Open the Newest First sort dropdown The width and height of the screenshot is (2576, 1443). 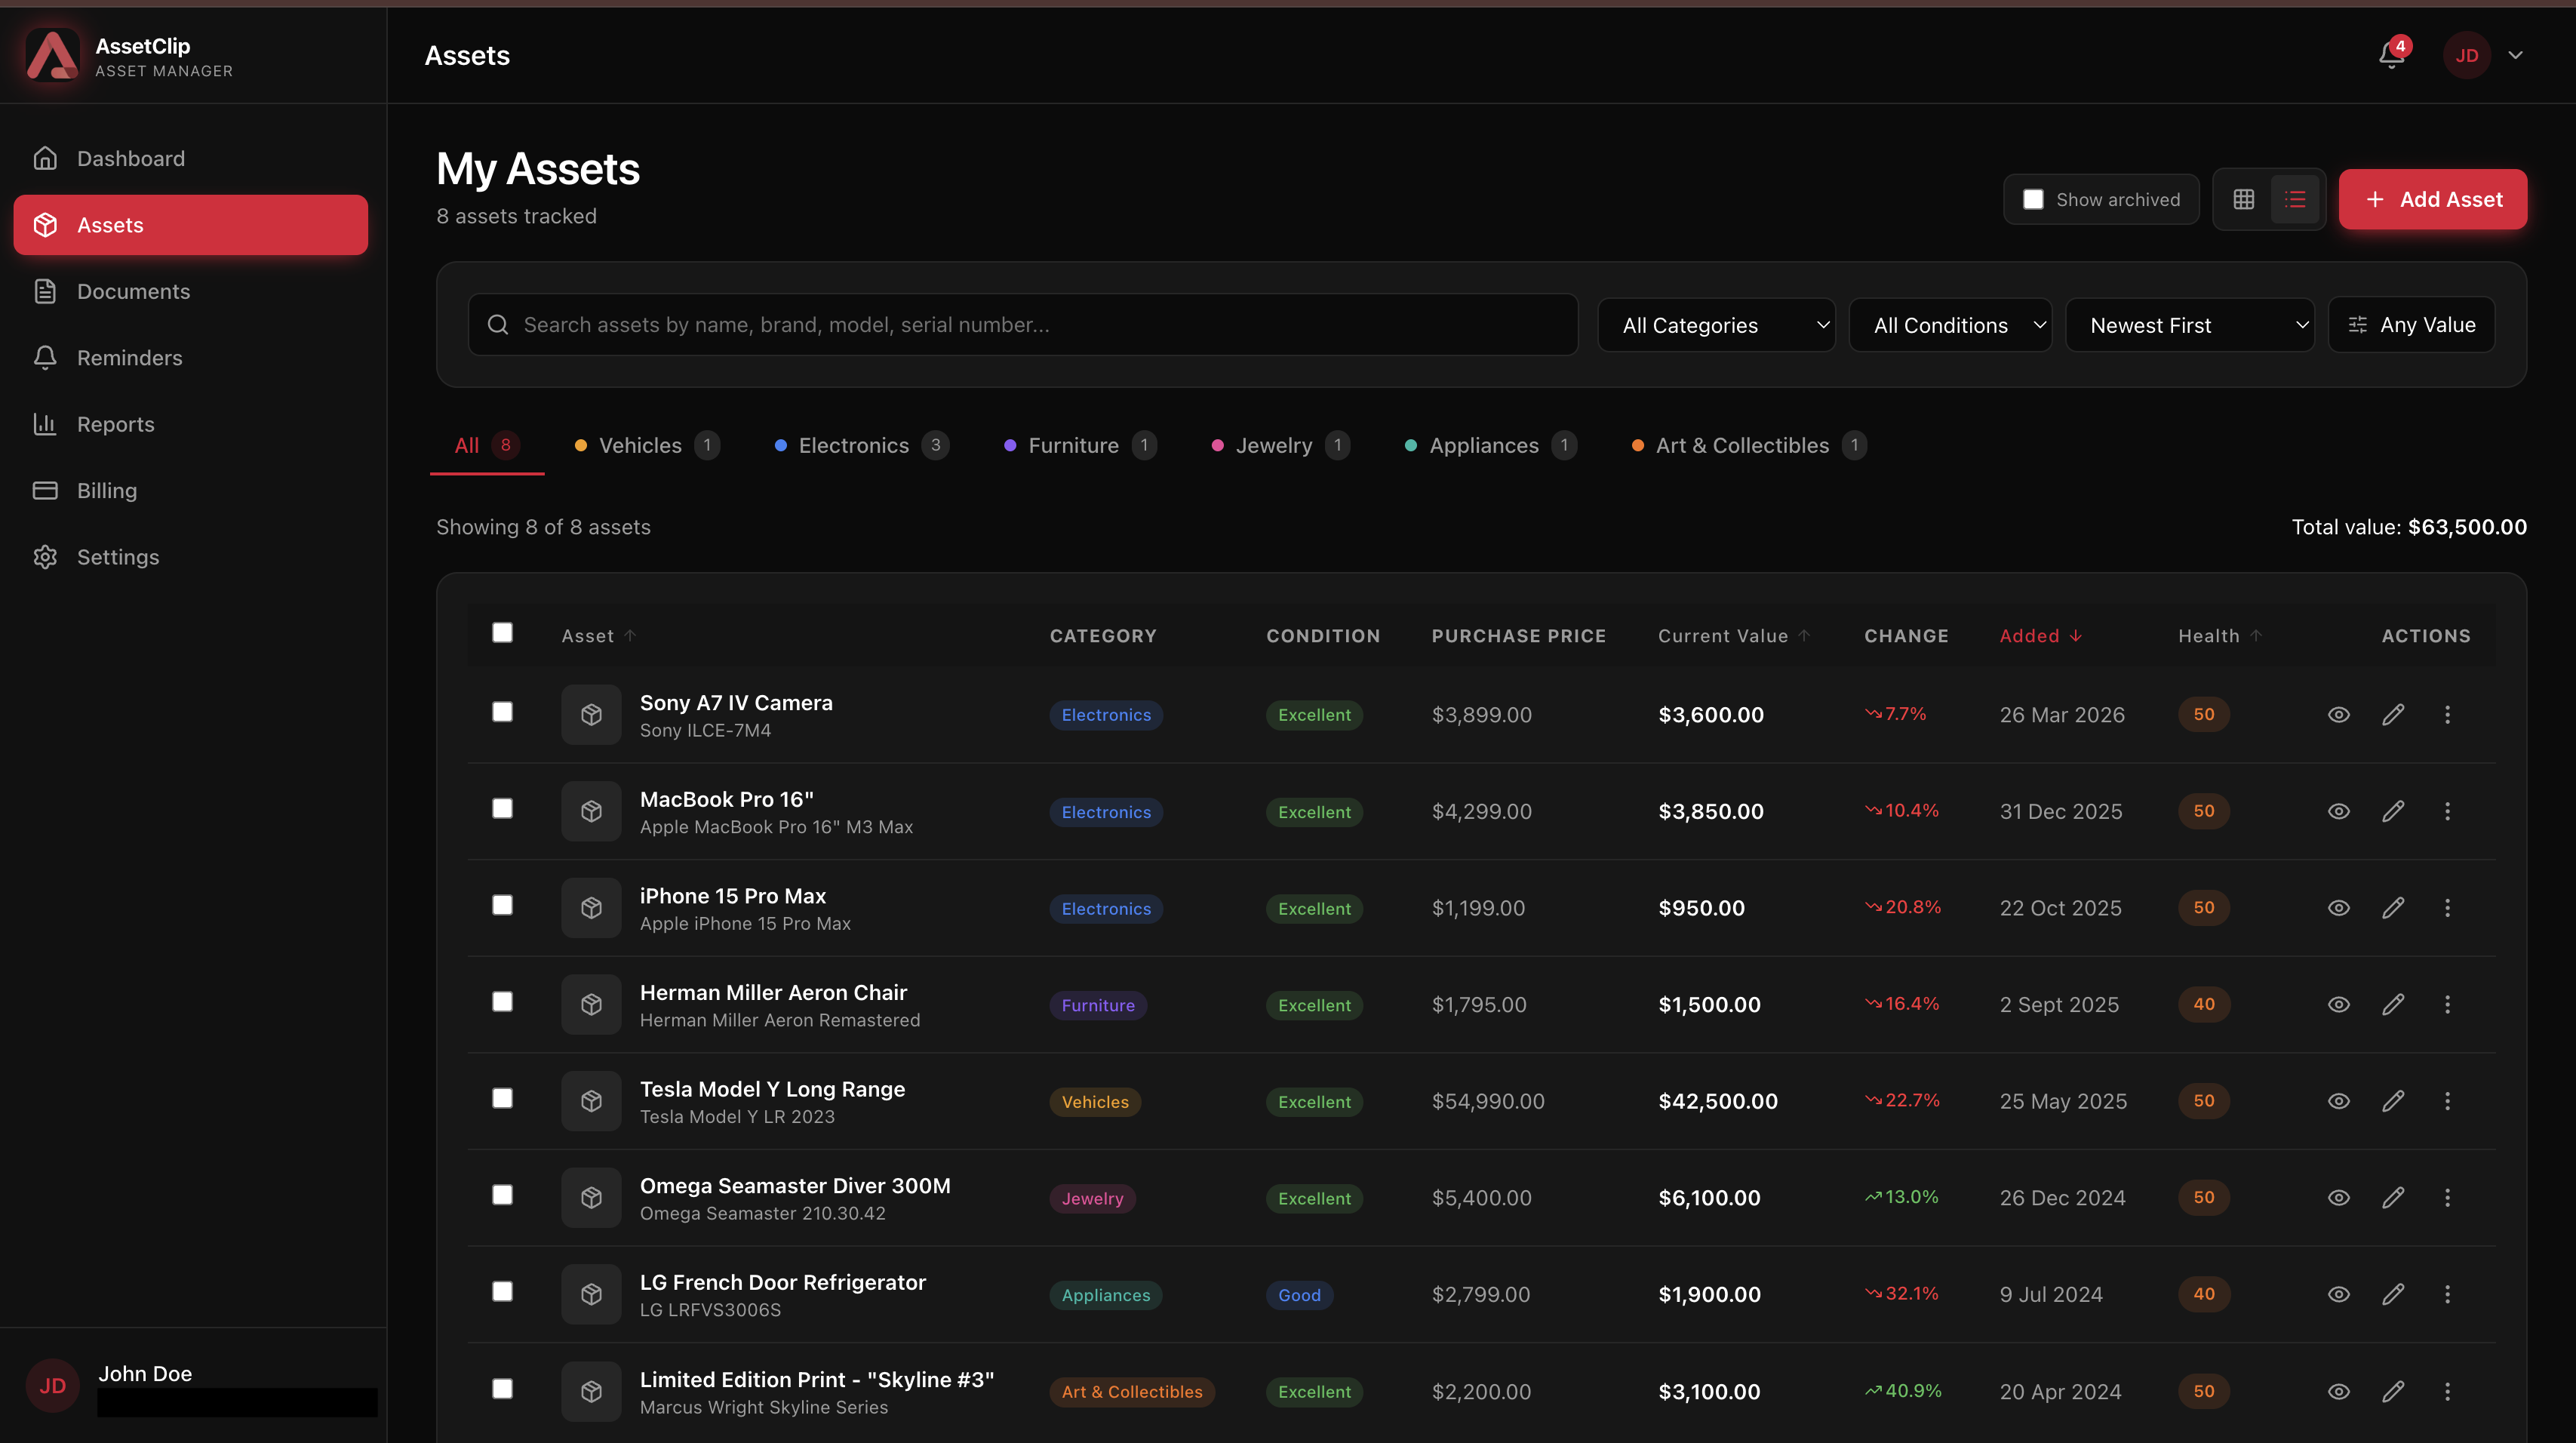pos(2190,325)
